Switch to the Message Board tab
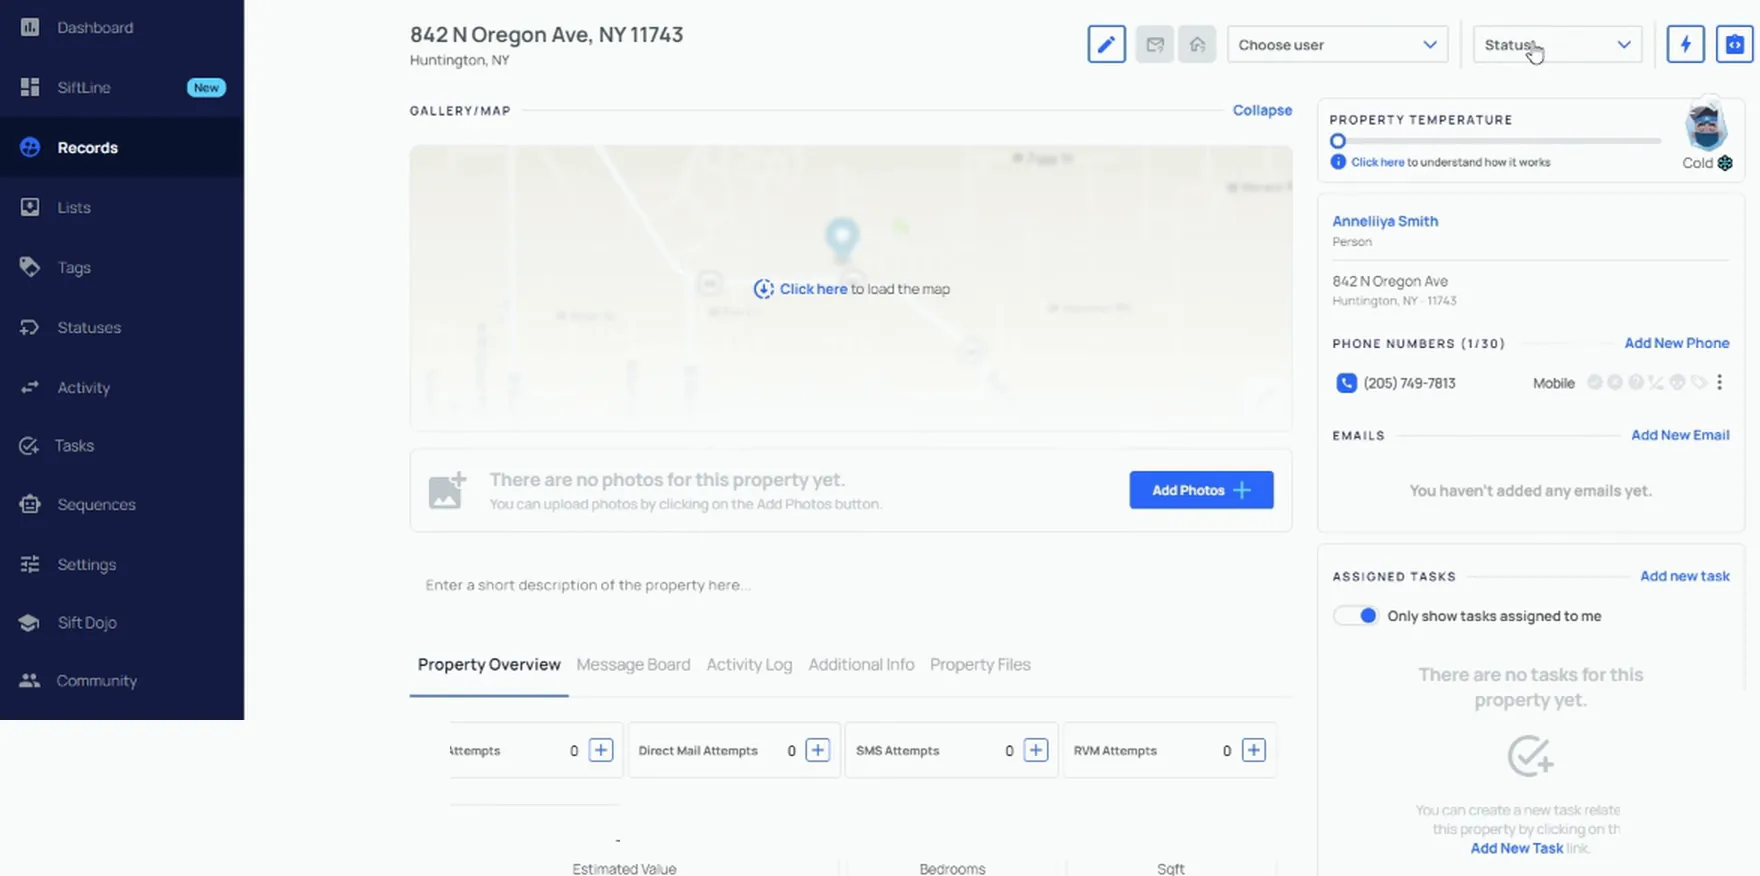This screenshot has width=1760, height=876. (633, 665)
